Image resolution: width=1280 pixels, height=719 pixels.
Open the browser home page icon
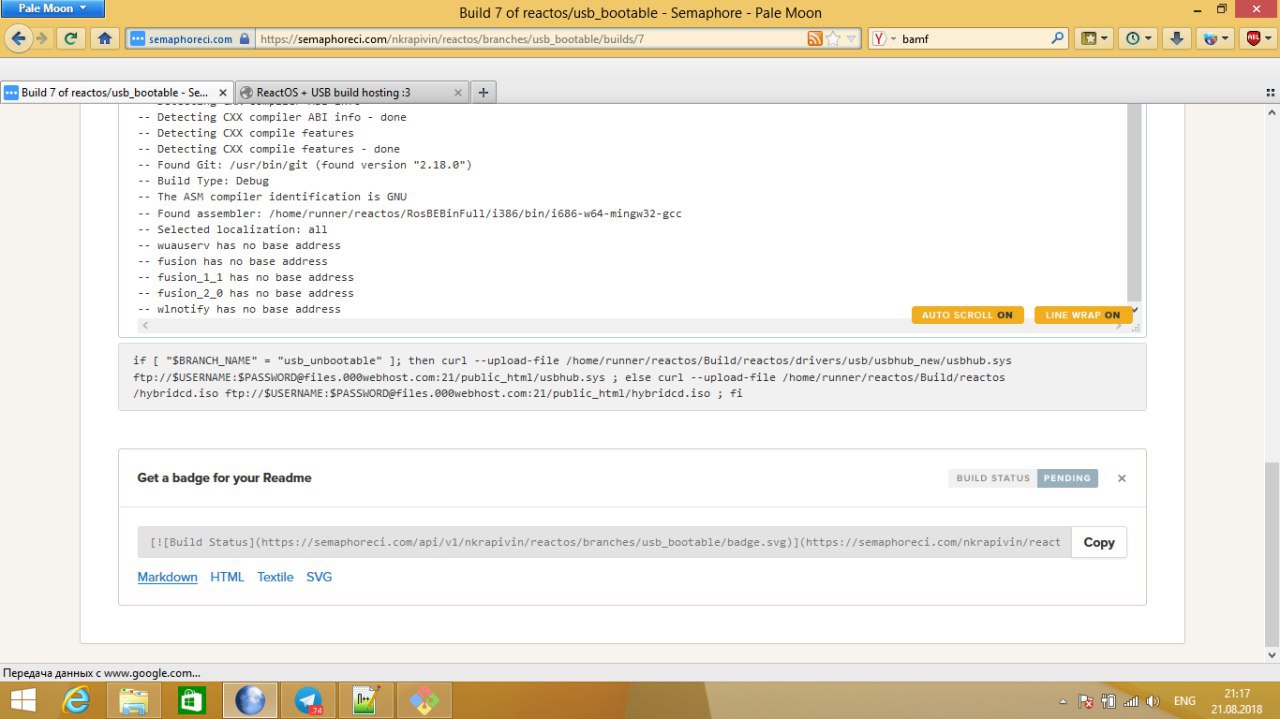(104, 39)
